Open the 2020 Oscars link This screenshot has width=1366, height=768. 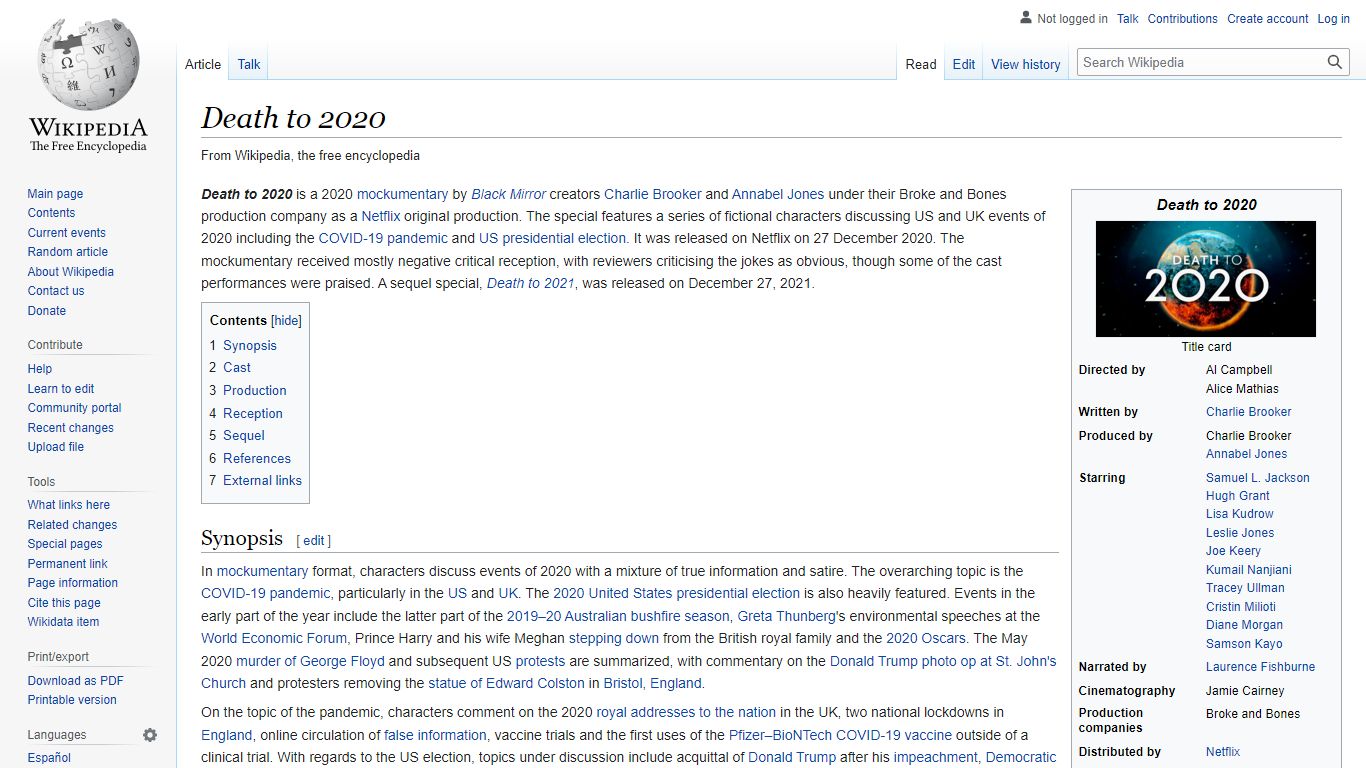tap(926, 638)
